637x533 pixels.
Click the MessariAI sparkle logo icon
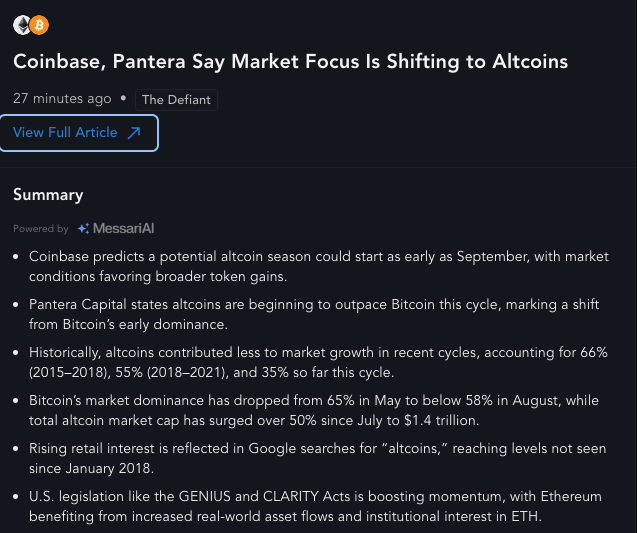tap(83, 229)
